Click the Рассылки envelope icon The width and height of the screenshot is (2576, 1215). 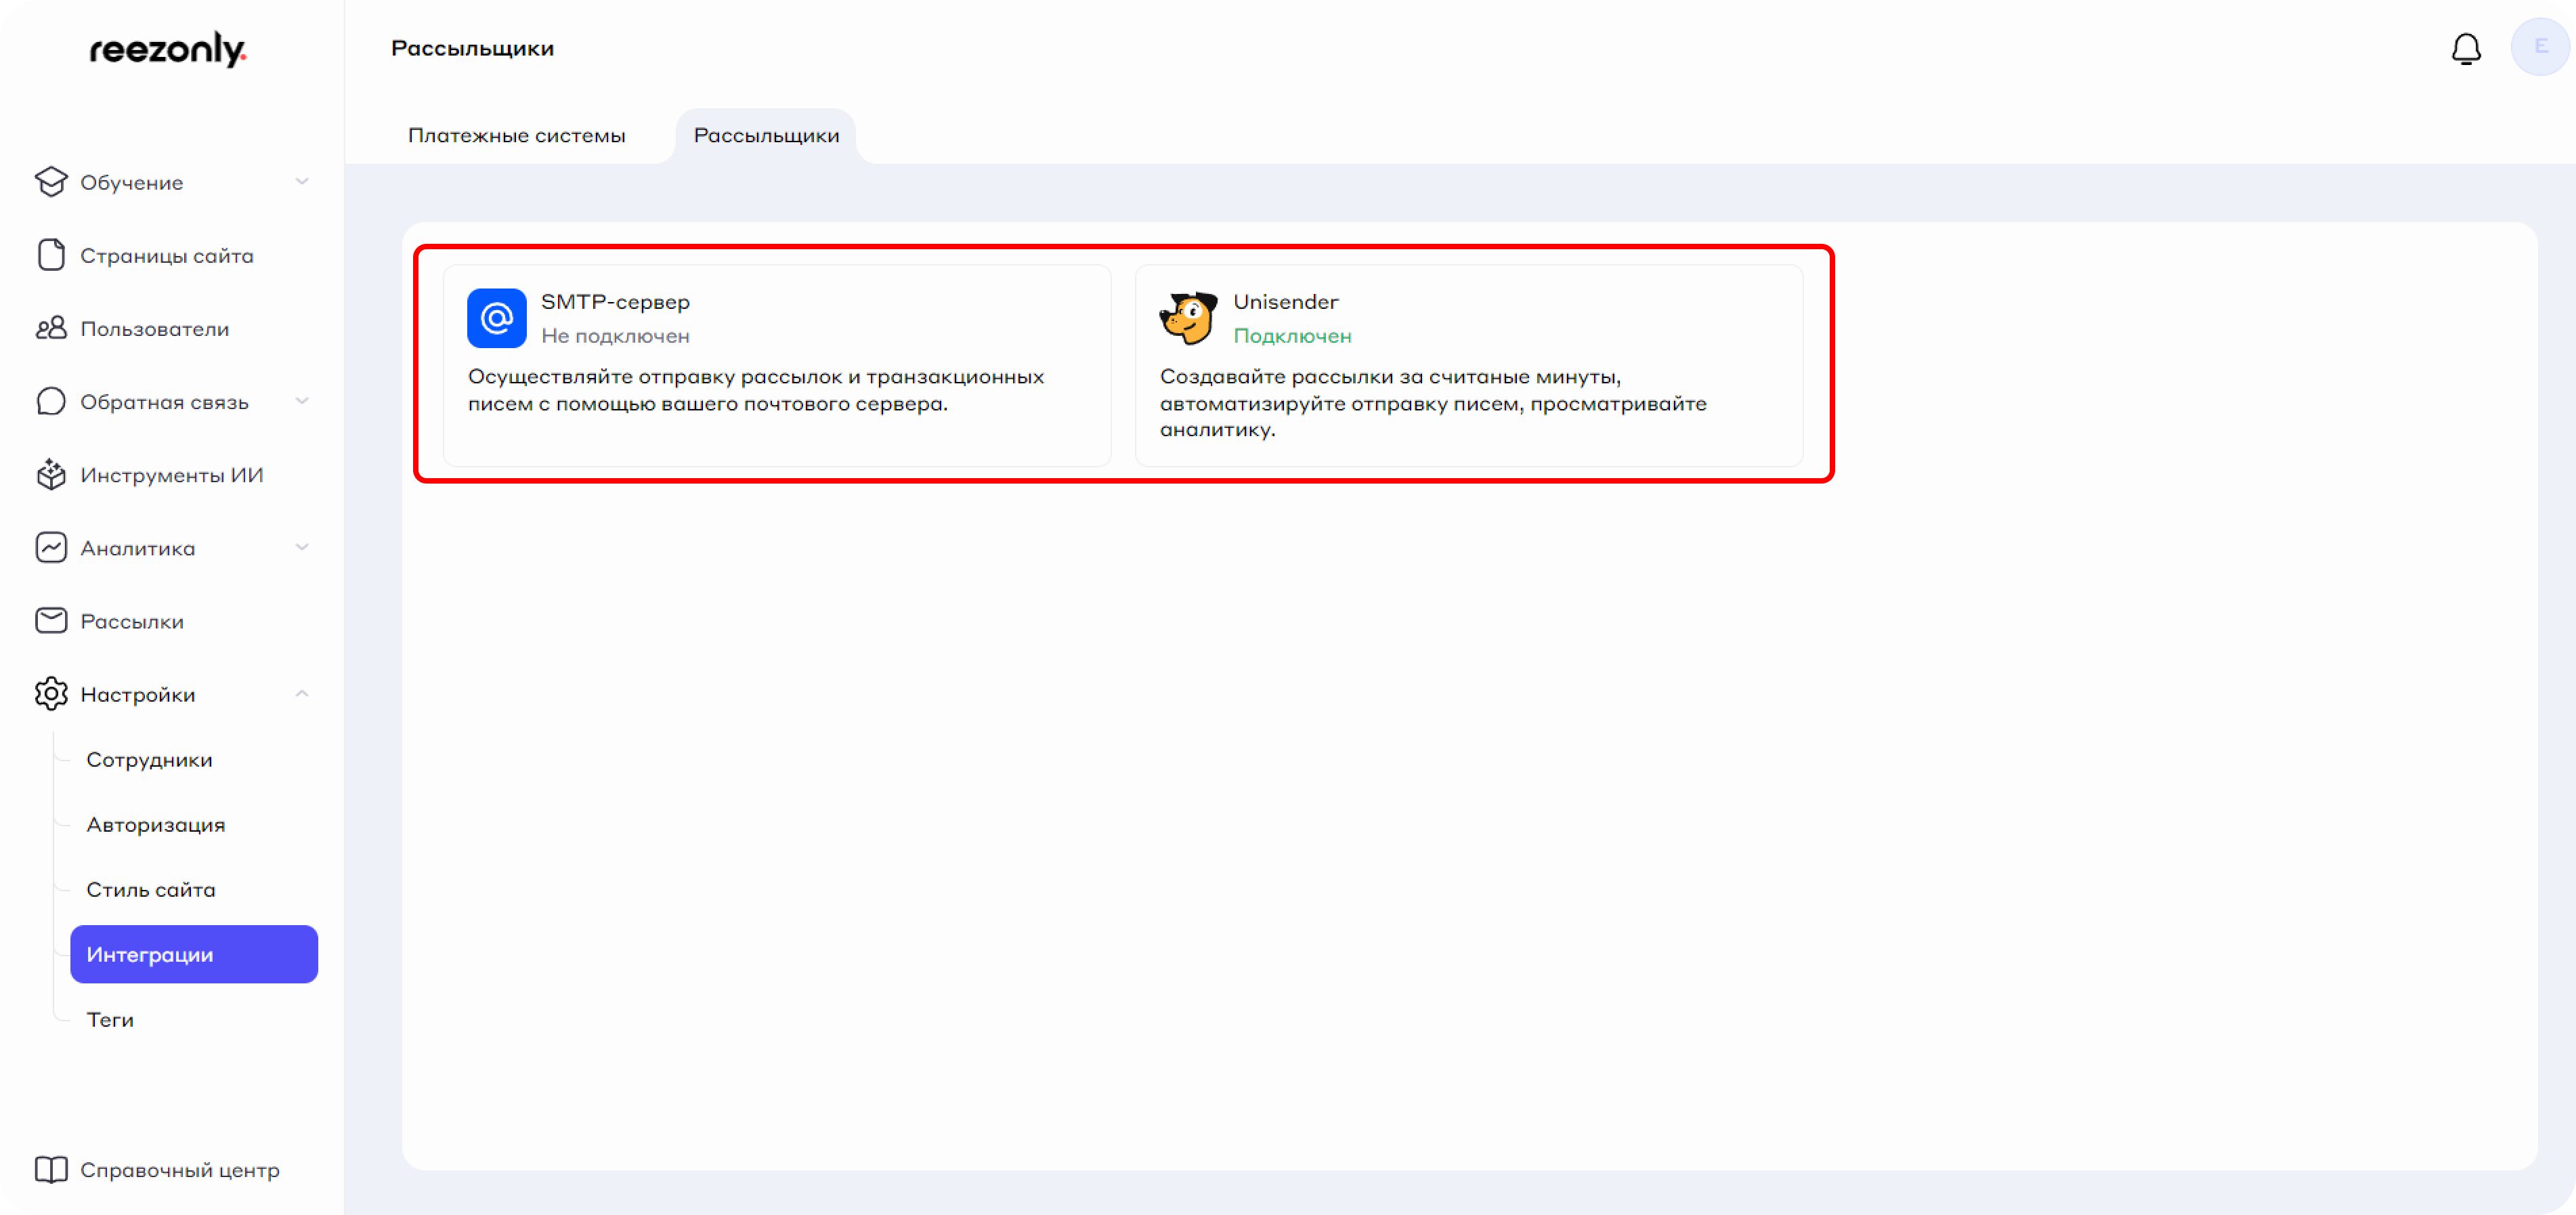(51, 621)
